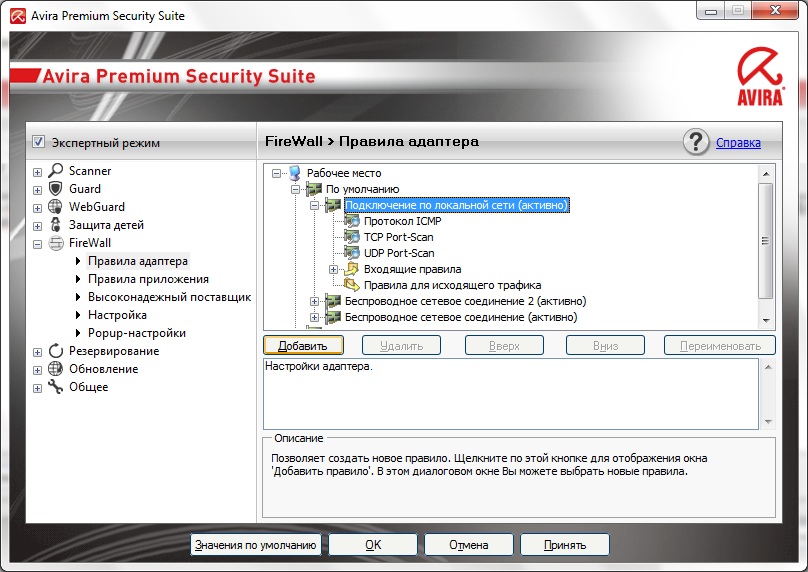Click the По умолчанию adapter icon
The height and width of the screenshot is (572, 808).
[x=314, y=189]
